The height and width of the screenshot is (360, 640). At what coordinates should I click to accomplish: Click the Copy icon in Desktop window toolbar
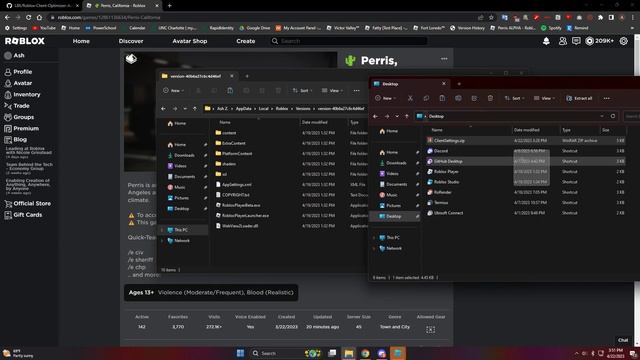pyautogui.click(x=426, y=98)
